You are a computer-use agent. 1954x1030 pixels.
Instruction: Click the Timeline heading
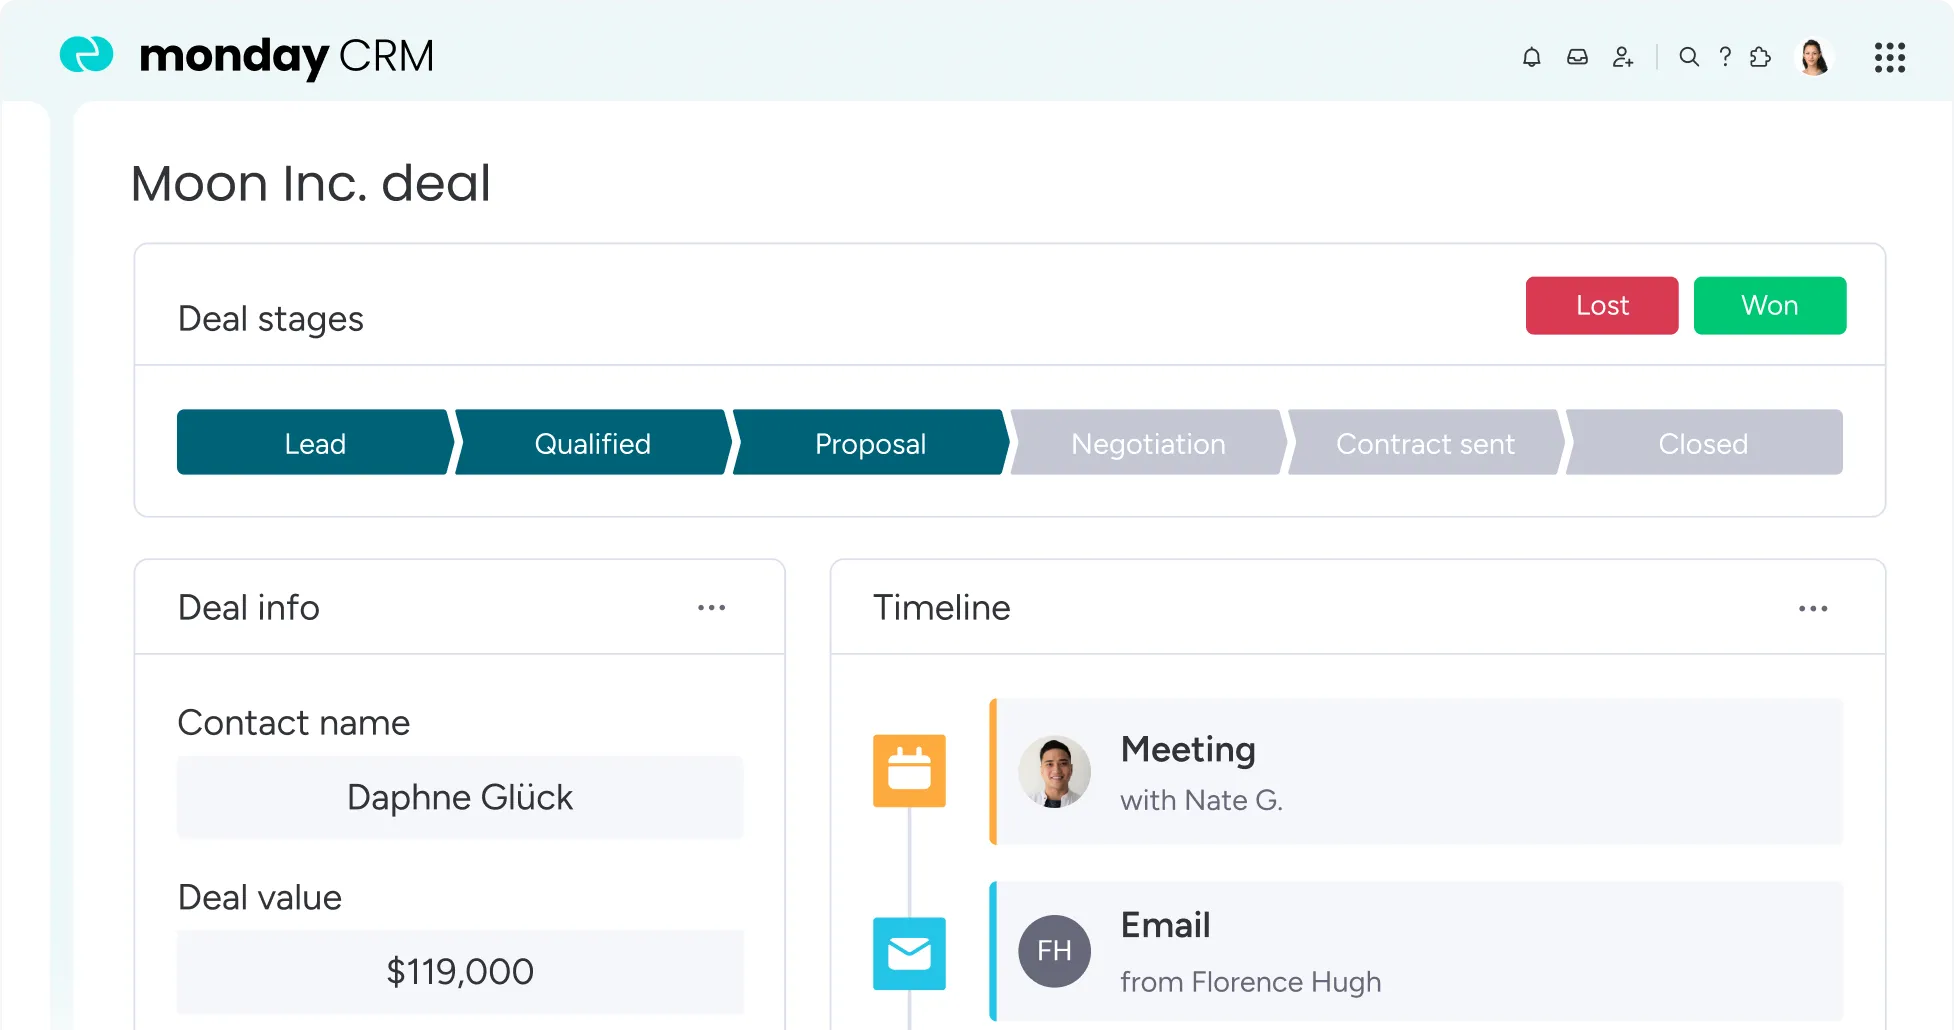[x=941, y=607]
